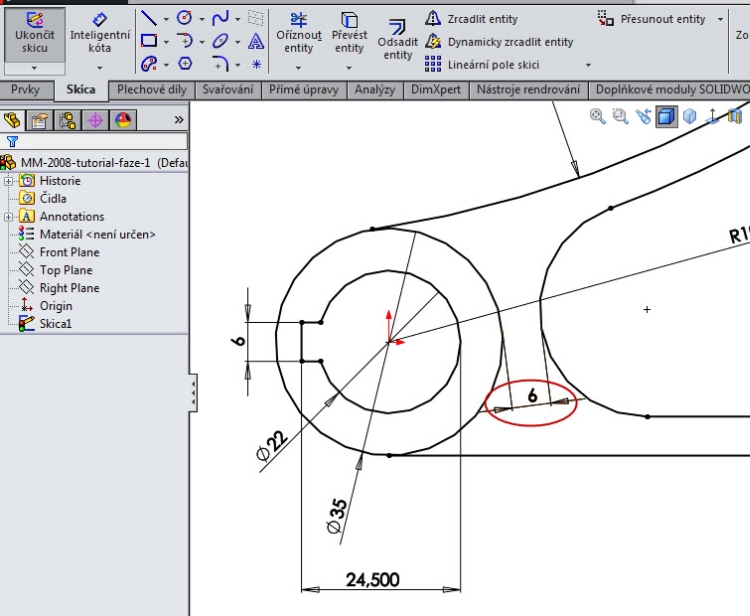Screen dimensions: 750x616
Task: Select the Sketch Text tool
Action: 256,41
